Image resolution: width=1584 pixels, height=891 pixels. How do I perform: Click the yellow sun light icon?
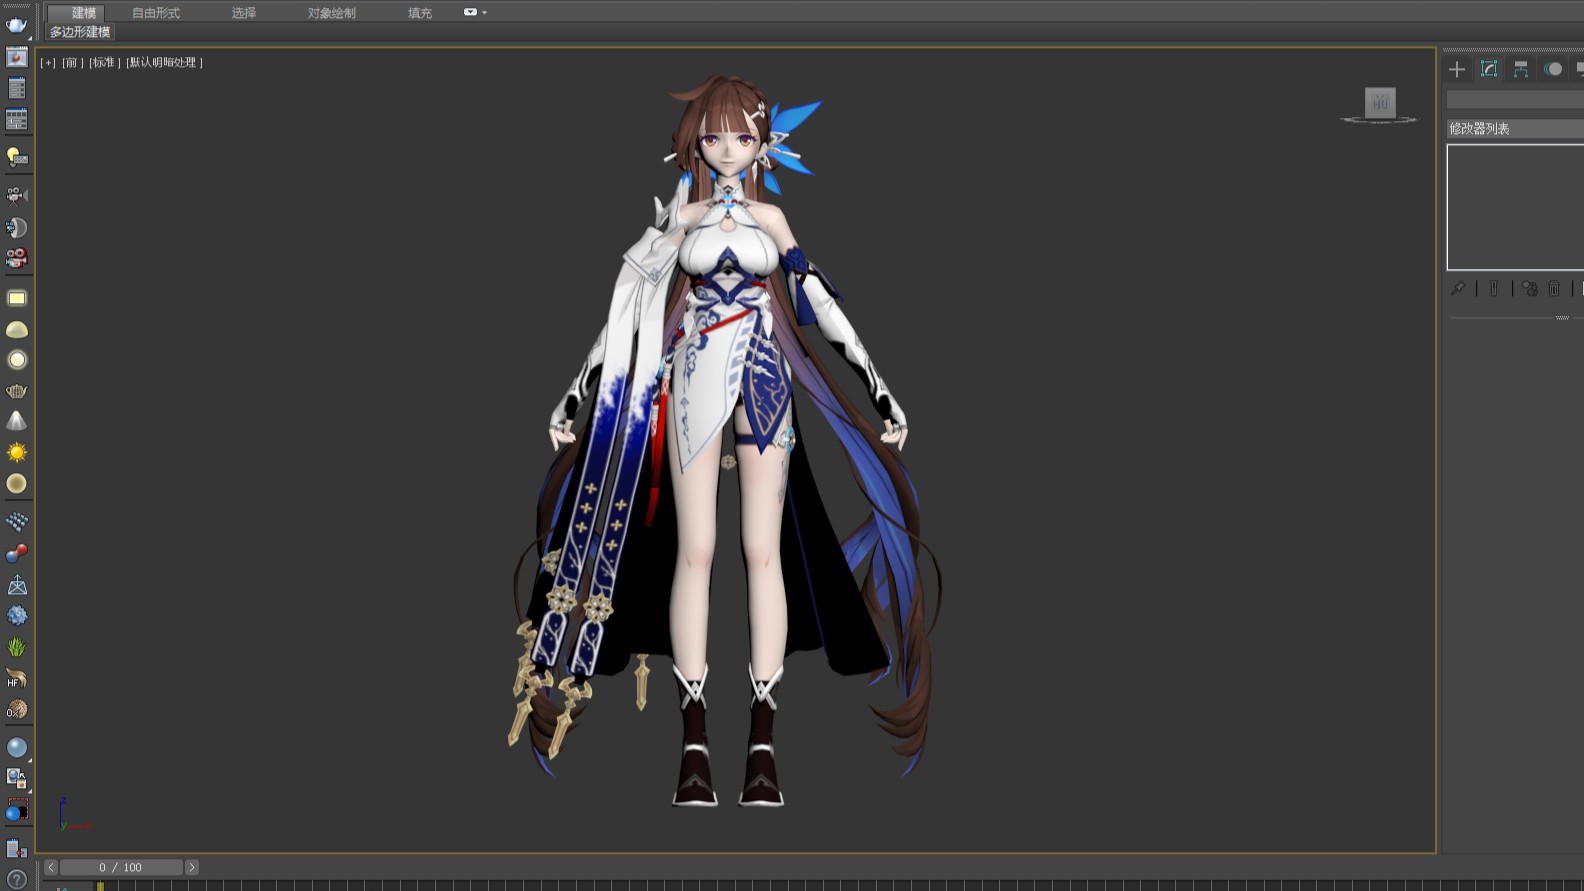click(x=17, y=453)
